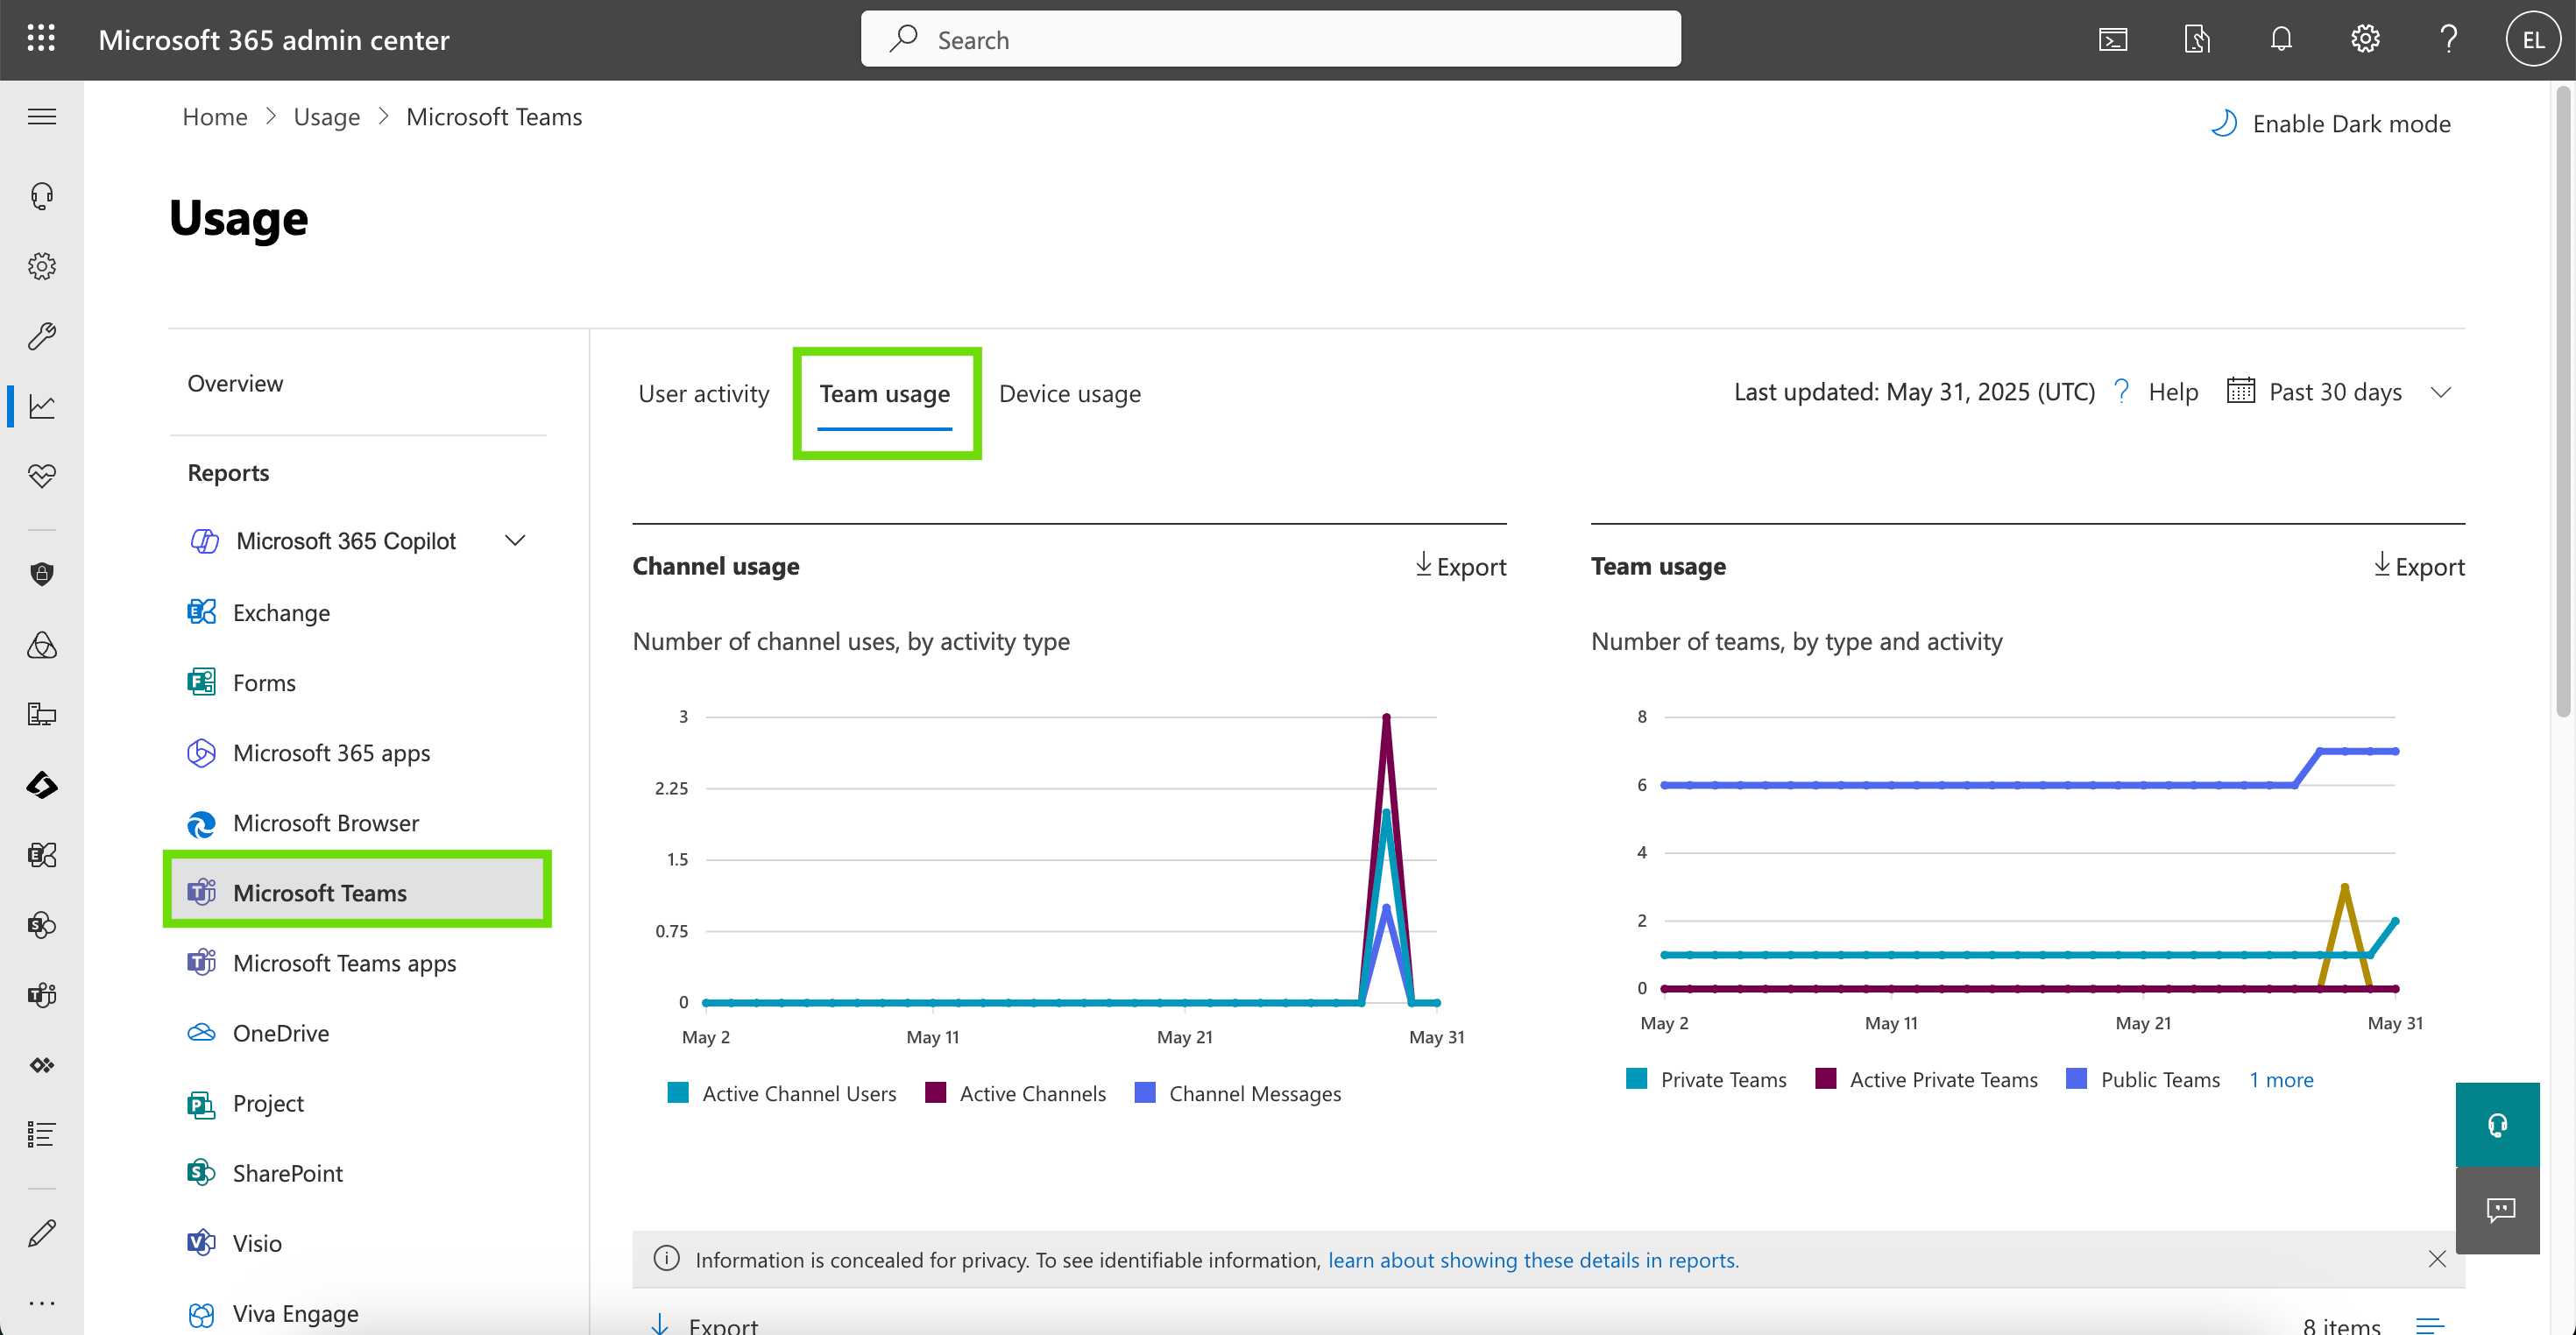Open settings gear in top header

click(2365, 39)
